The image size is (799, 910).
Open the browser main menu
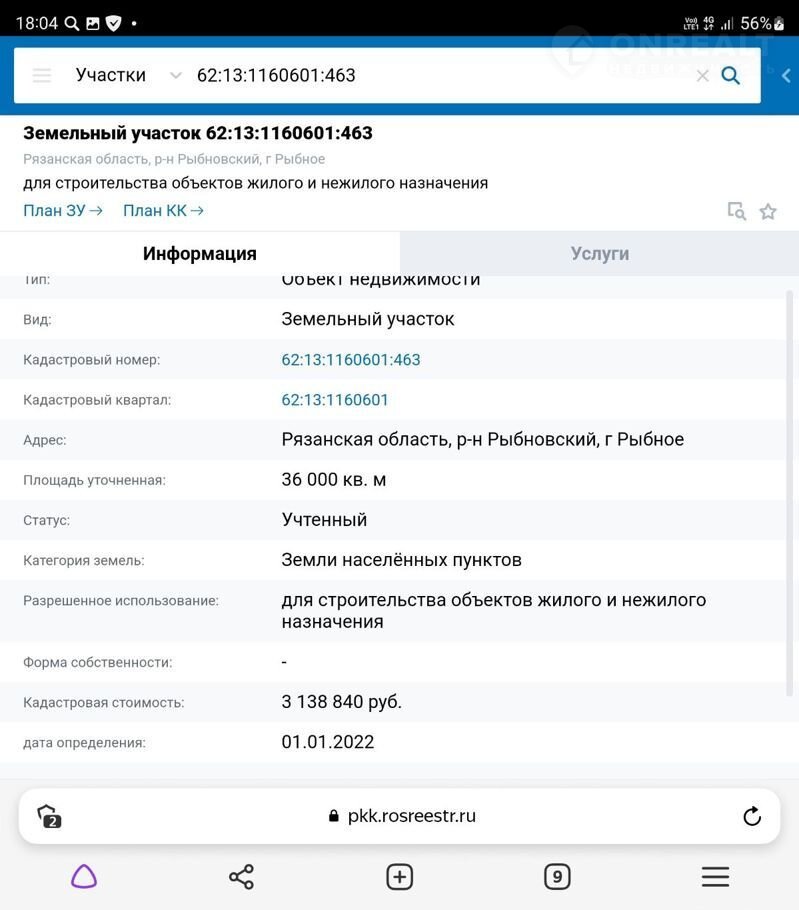(x=715, y=877)
